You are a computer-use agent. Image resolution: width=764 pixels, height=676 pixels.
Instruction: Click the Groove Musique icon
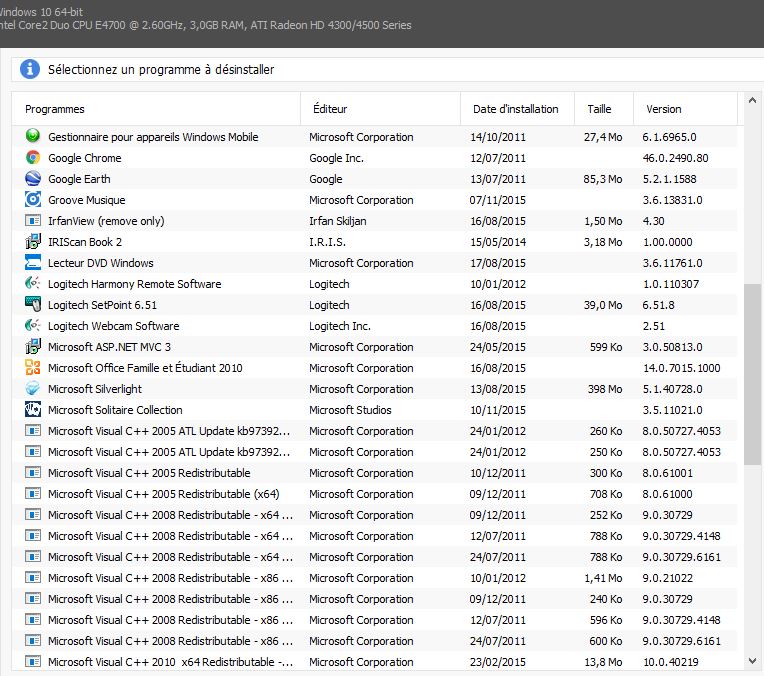tap(33, 199)
